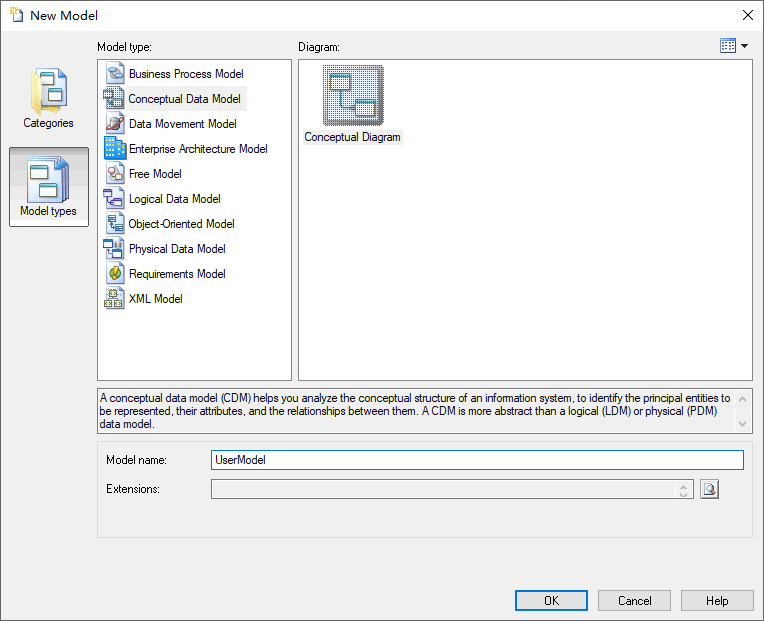Click the XML Model icon
The width and height of the screenshot is (764, 621).
click(x=114, y=299)
